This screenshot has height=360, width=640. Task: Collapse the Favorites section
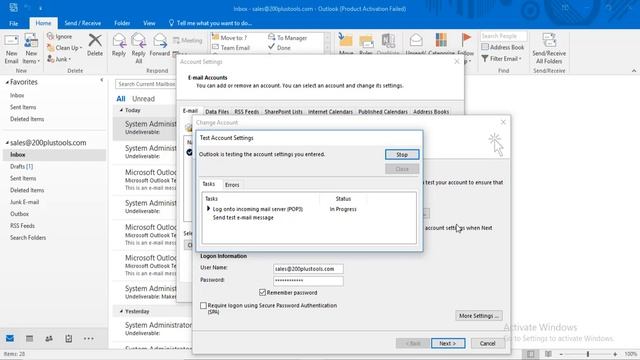click(7, 82)
